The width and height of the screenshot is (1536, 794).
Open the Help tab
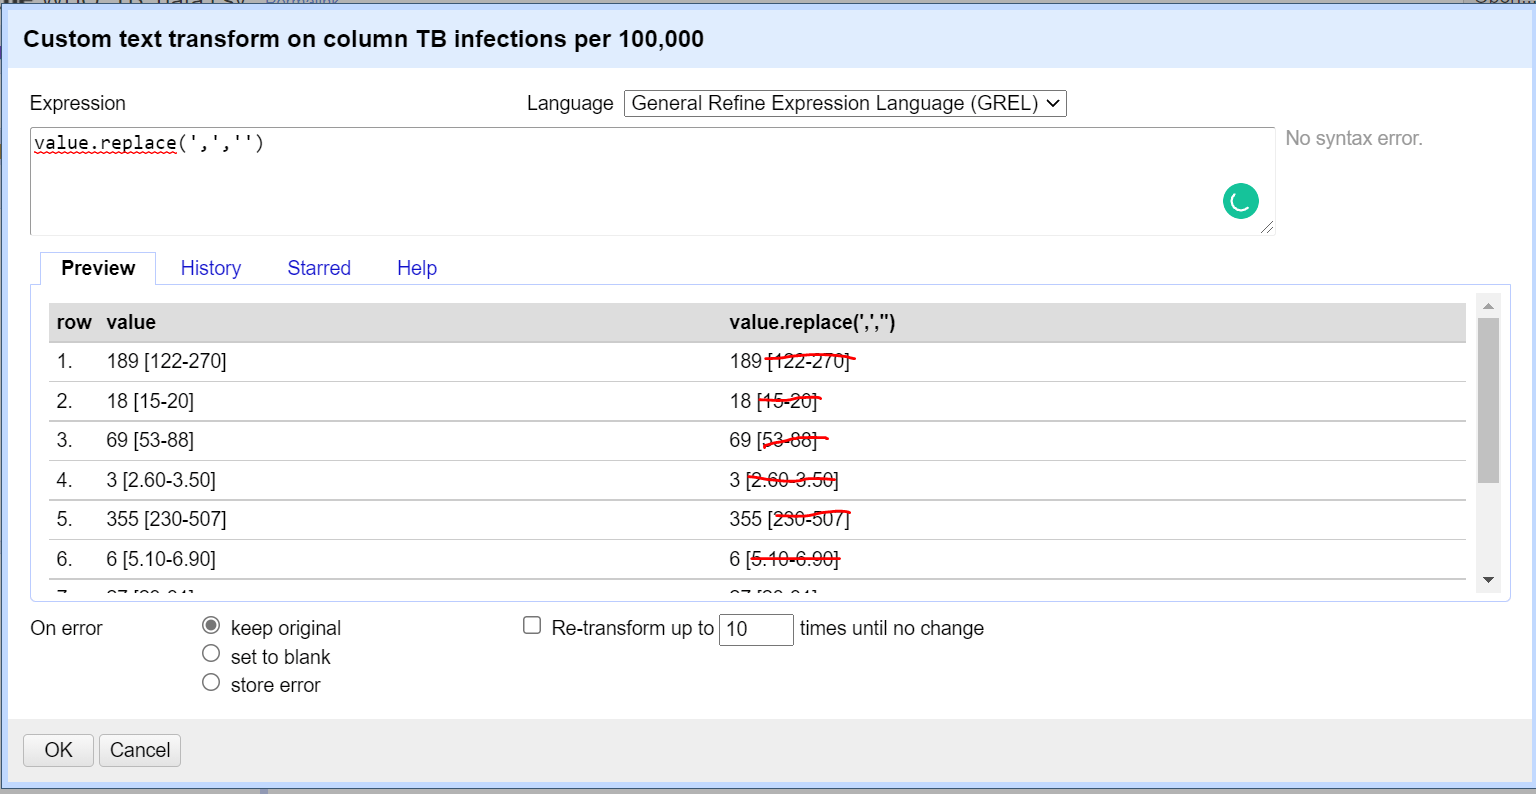point(417,268)
